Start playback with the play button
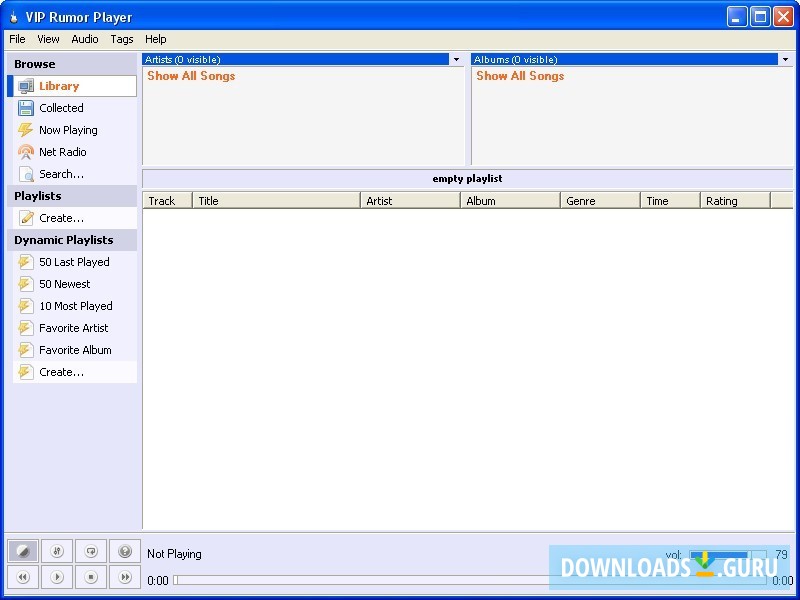 click(x=57, y=577)
